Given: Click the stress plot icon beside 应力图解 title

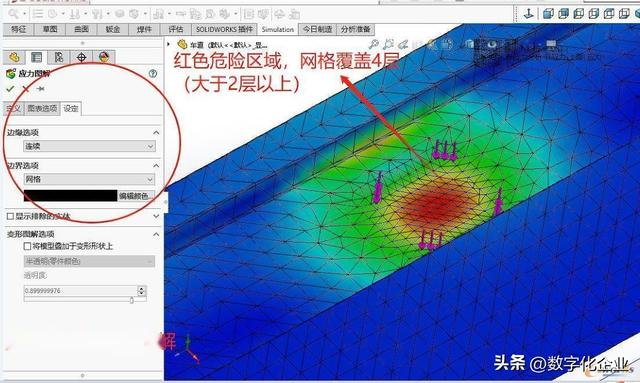Looking at the screenshot, I should tap(11, 74).
